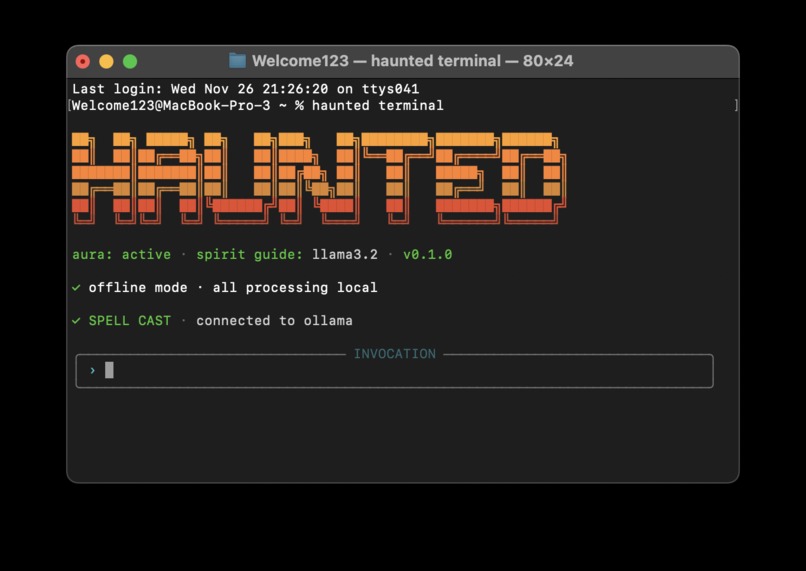Click the prompt chevron in the input box
This screenshot has width=806, height=571.
point(93,370)
